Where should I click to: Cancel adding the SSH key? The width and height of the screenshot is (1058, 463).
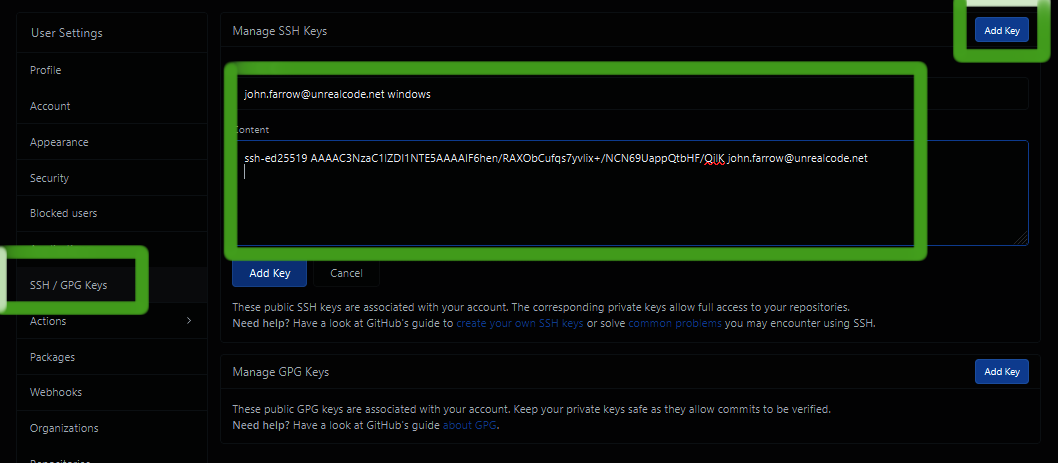(346, 273)
